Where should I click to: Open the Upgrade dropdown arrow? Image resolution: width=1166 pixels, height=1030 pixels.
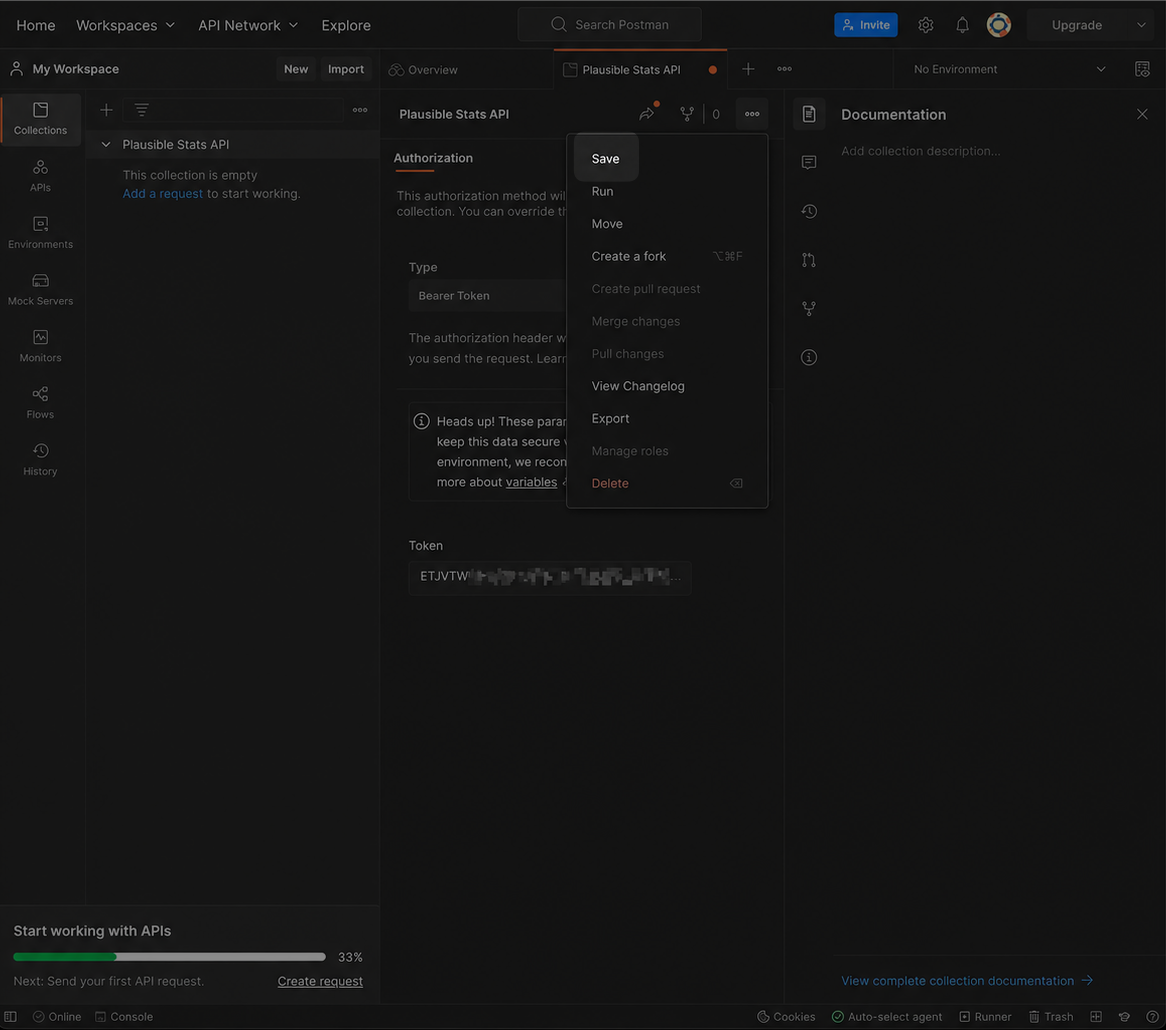point(1141,25)
